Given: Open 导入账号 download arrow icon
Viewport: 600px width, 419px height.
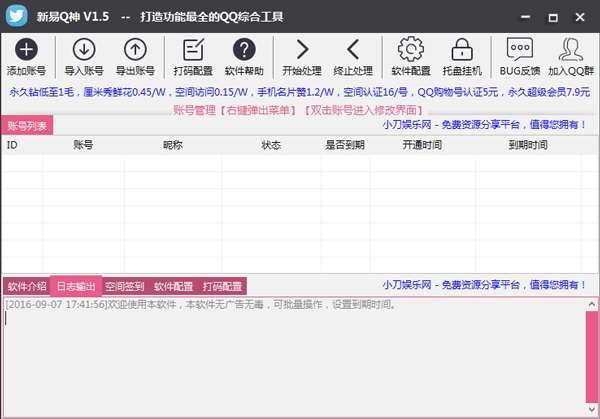Looking at the screenshot, I should point(84,49).
